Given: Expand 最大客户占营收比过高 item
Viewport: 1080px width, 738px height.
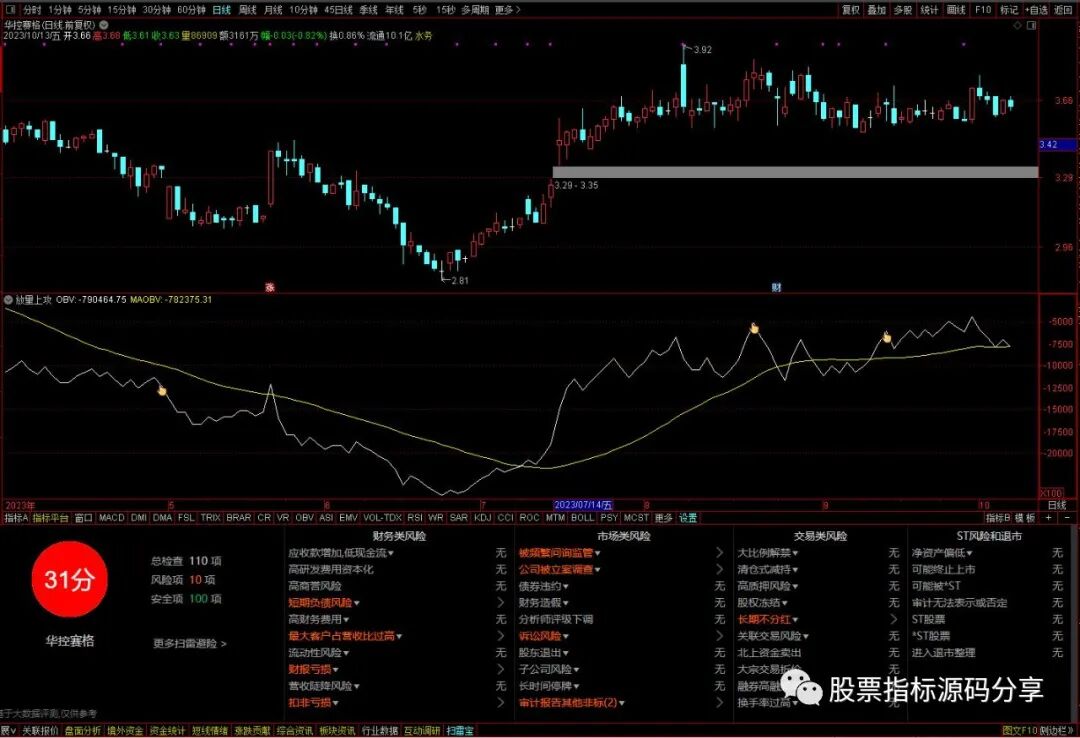Looking at the screenshot, I should pyautogui.click(x=345, y=636).
